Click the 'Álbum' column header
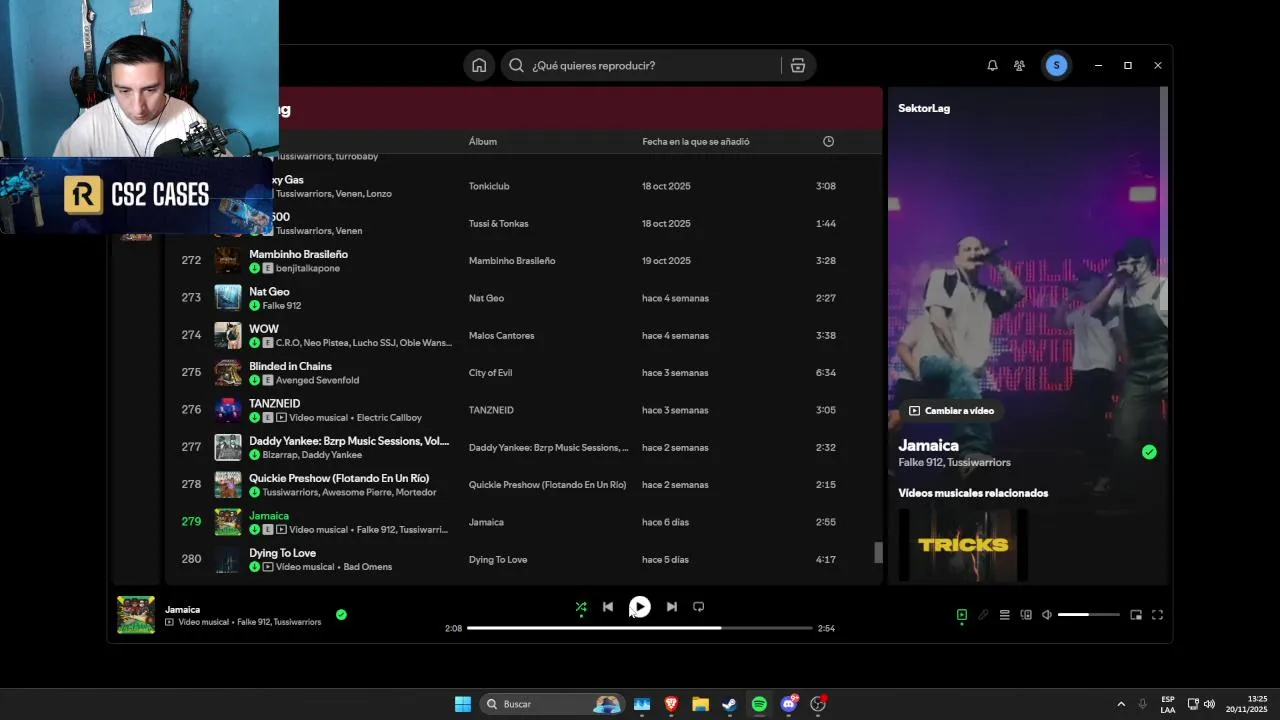The width and height of the screenshot is (1280, 720). (483, 142)
